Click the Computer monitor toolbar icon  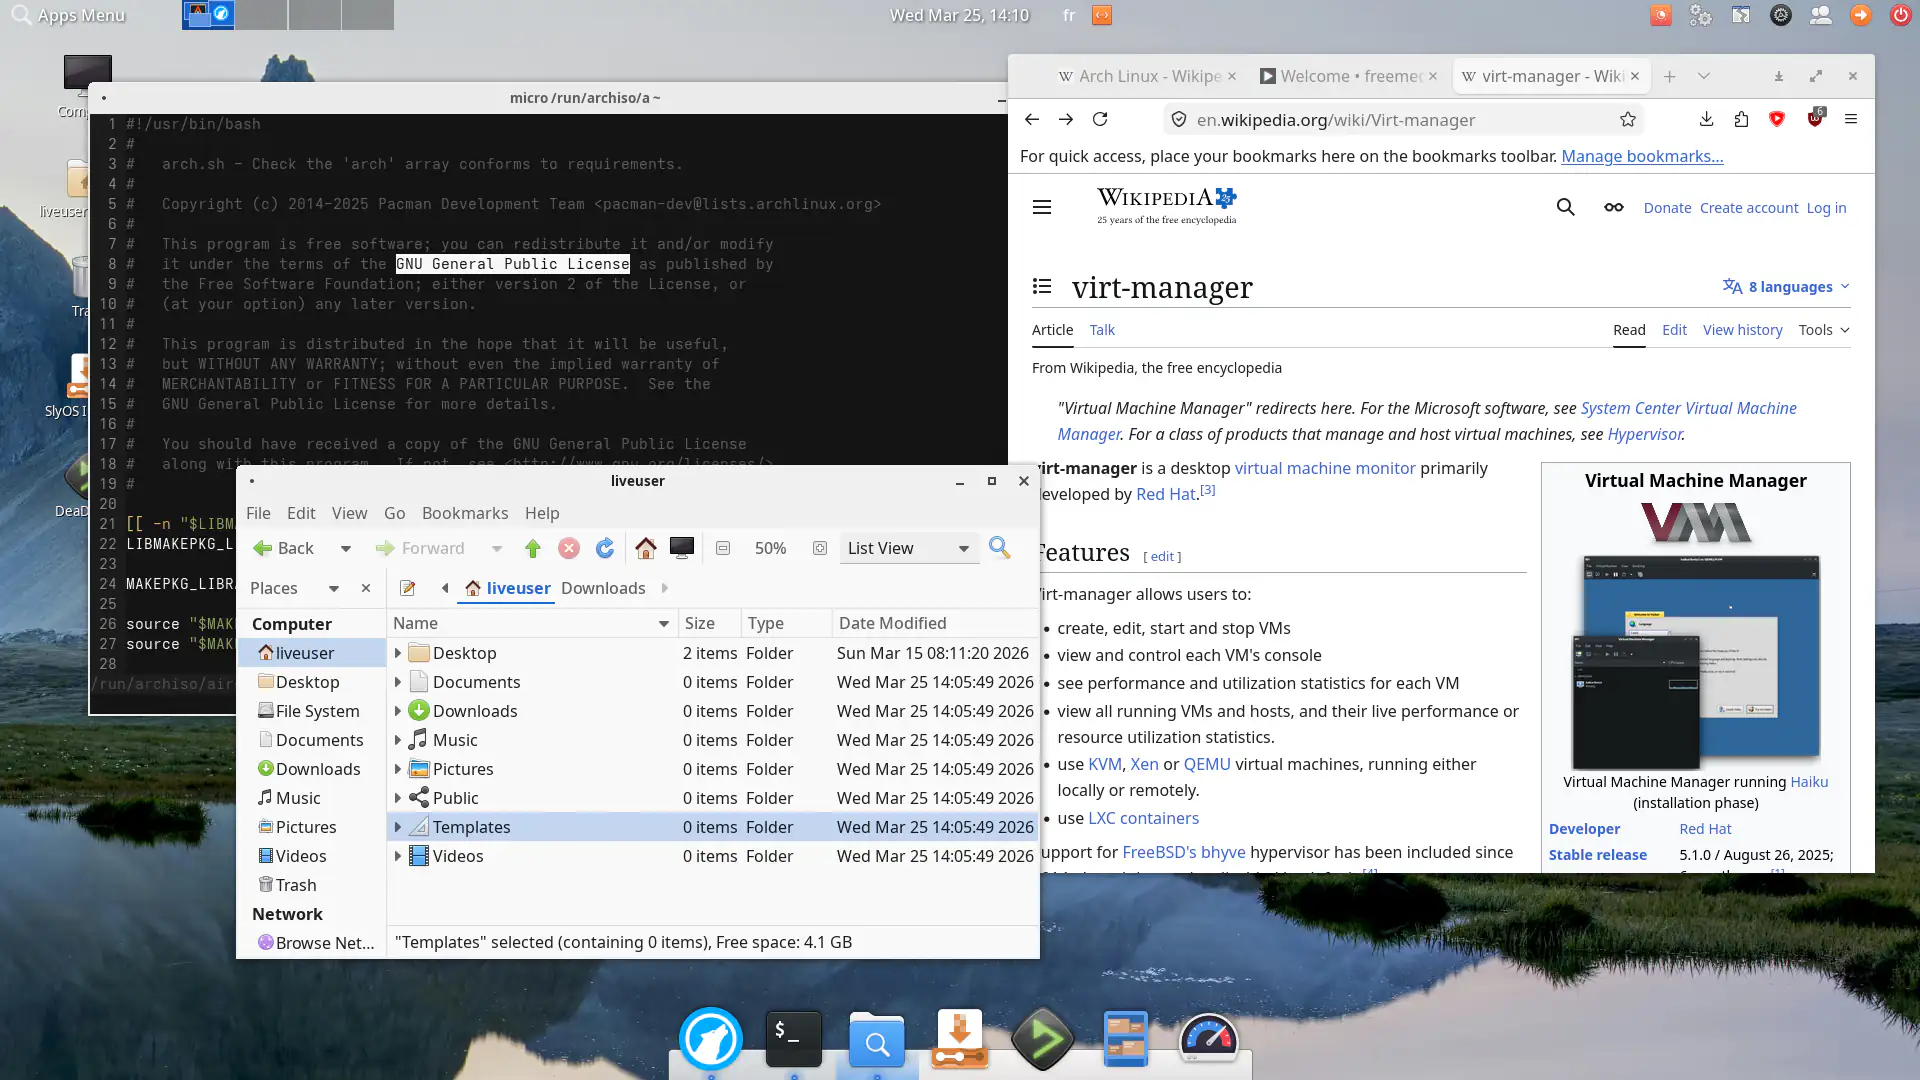pyautogui.click(x=682, y=548)
